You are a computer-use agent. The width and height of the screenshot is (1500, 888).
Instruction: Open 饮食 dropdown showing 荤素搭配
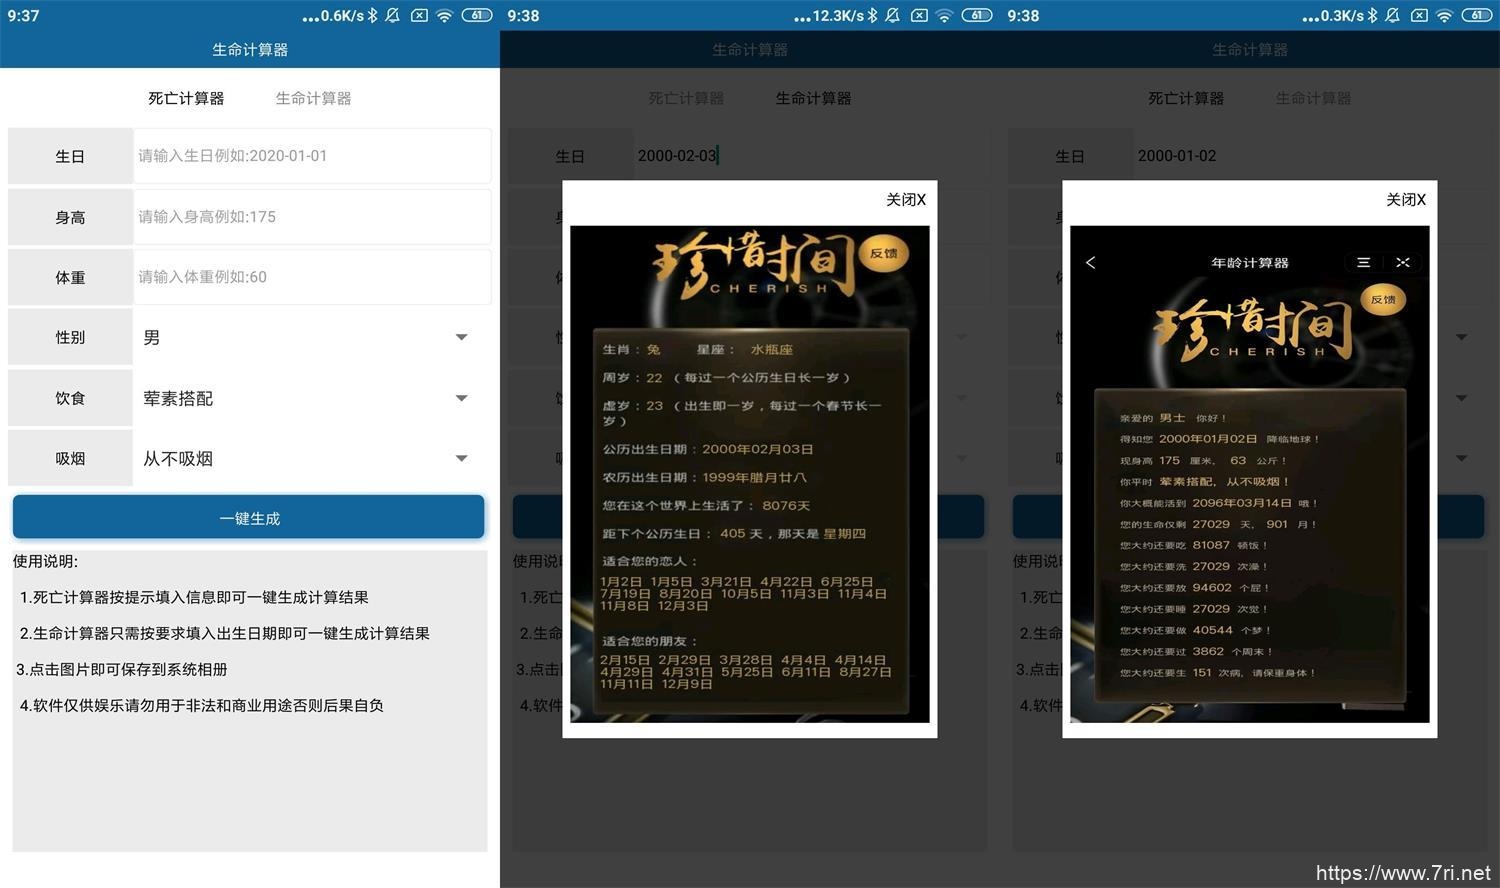pyautogui.click(x=311, y=398)
